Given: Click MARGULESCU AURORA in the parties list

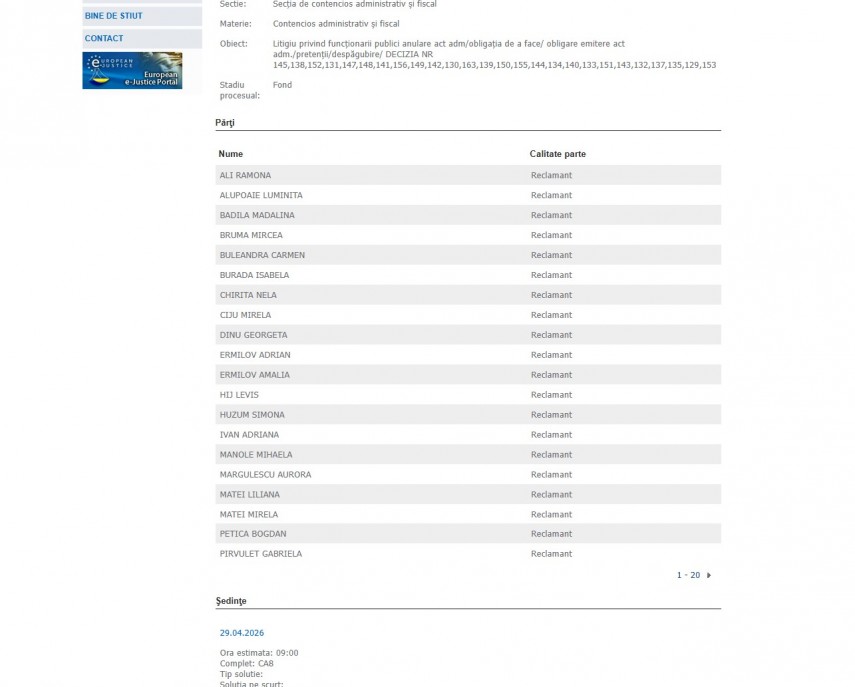Looking at the screenshot, I should [x=265, y=475].
